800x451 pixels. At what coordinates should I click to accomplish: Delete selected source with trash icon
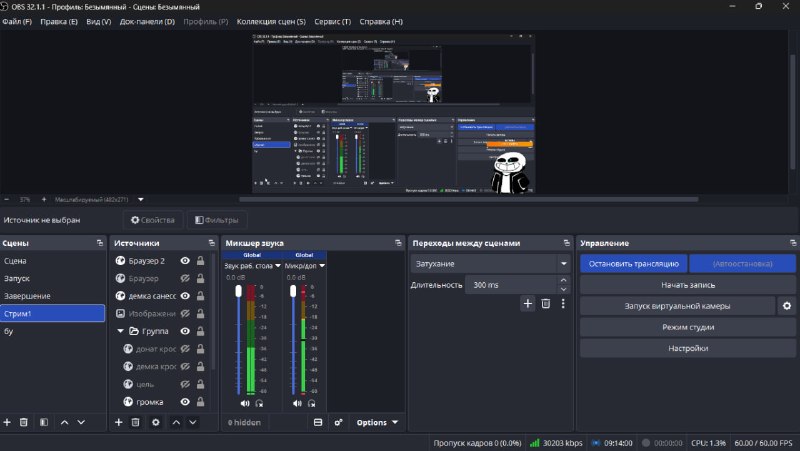pyautogui.click(x=135, y=422)
